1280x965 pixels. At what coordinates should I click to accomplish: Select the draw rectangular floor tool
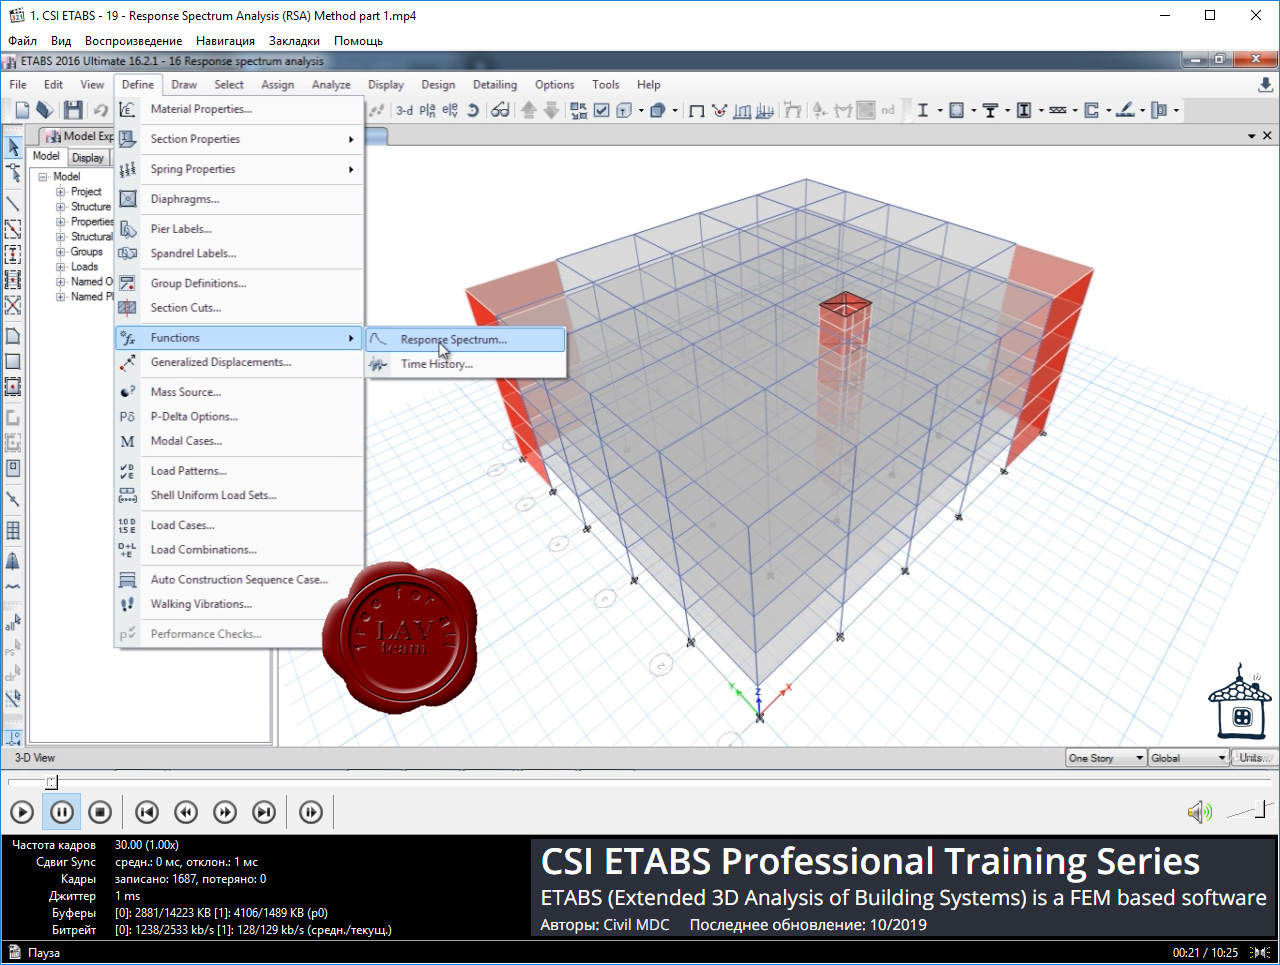tap(13, 361)
